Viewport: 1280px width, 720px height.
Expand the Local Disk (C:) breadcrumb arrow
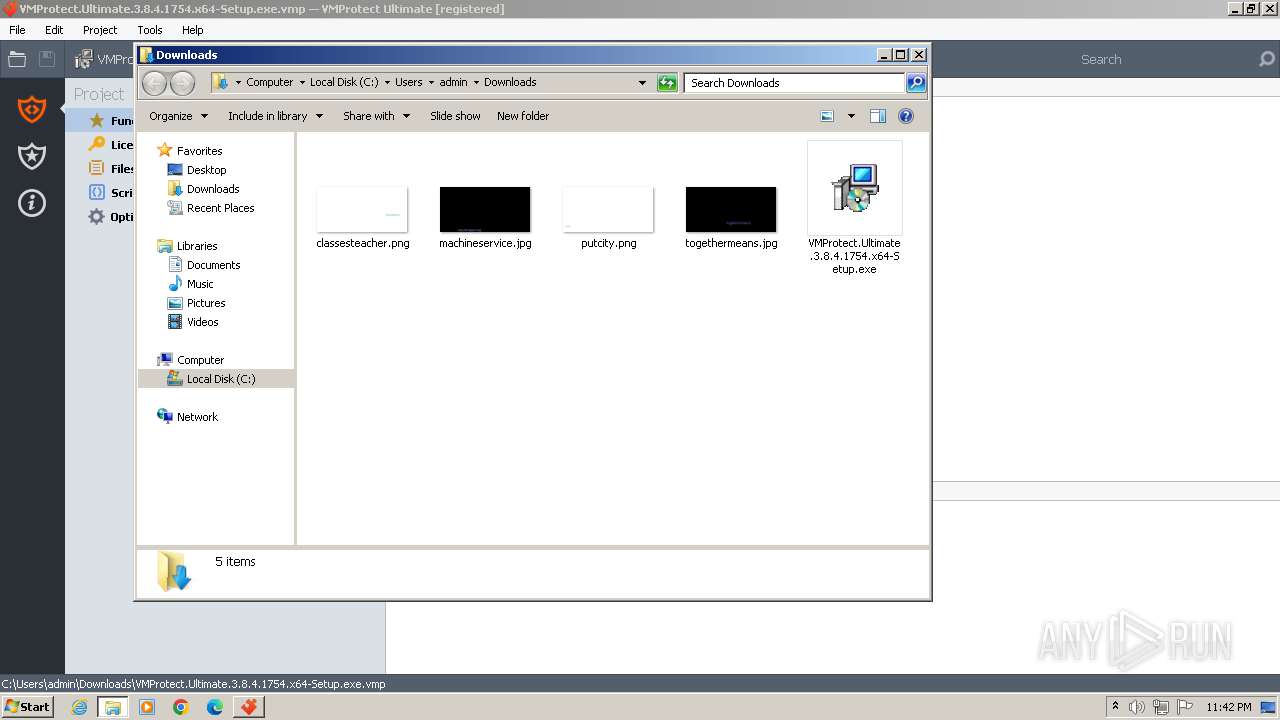tap(386, 83)
